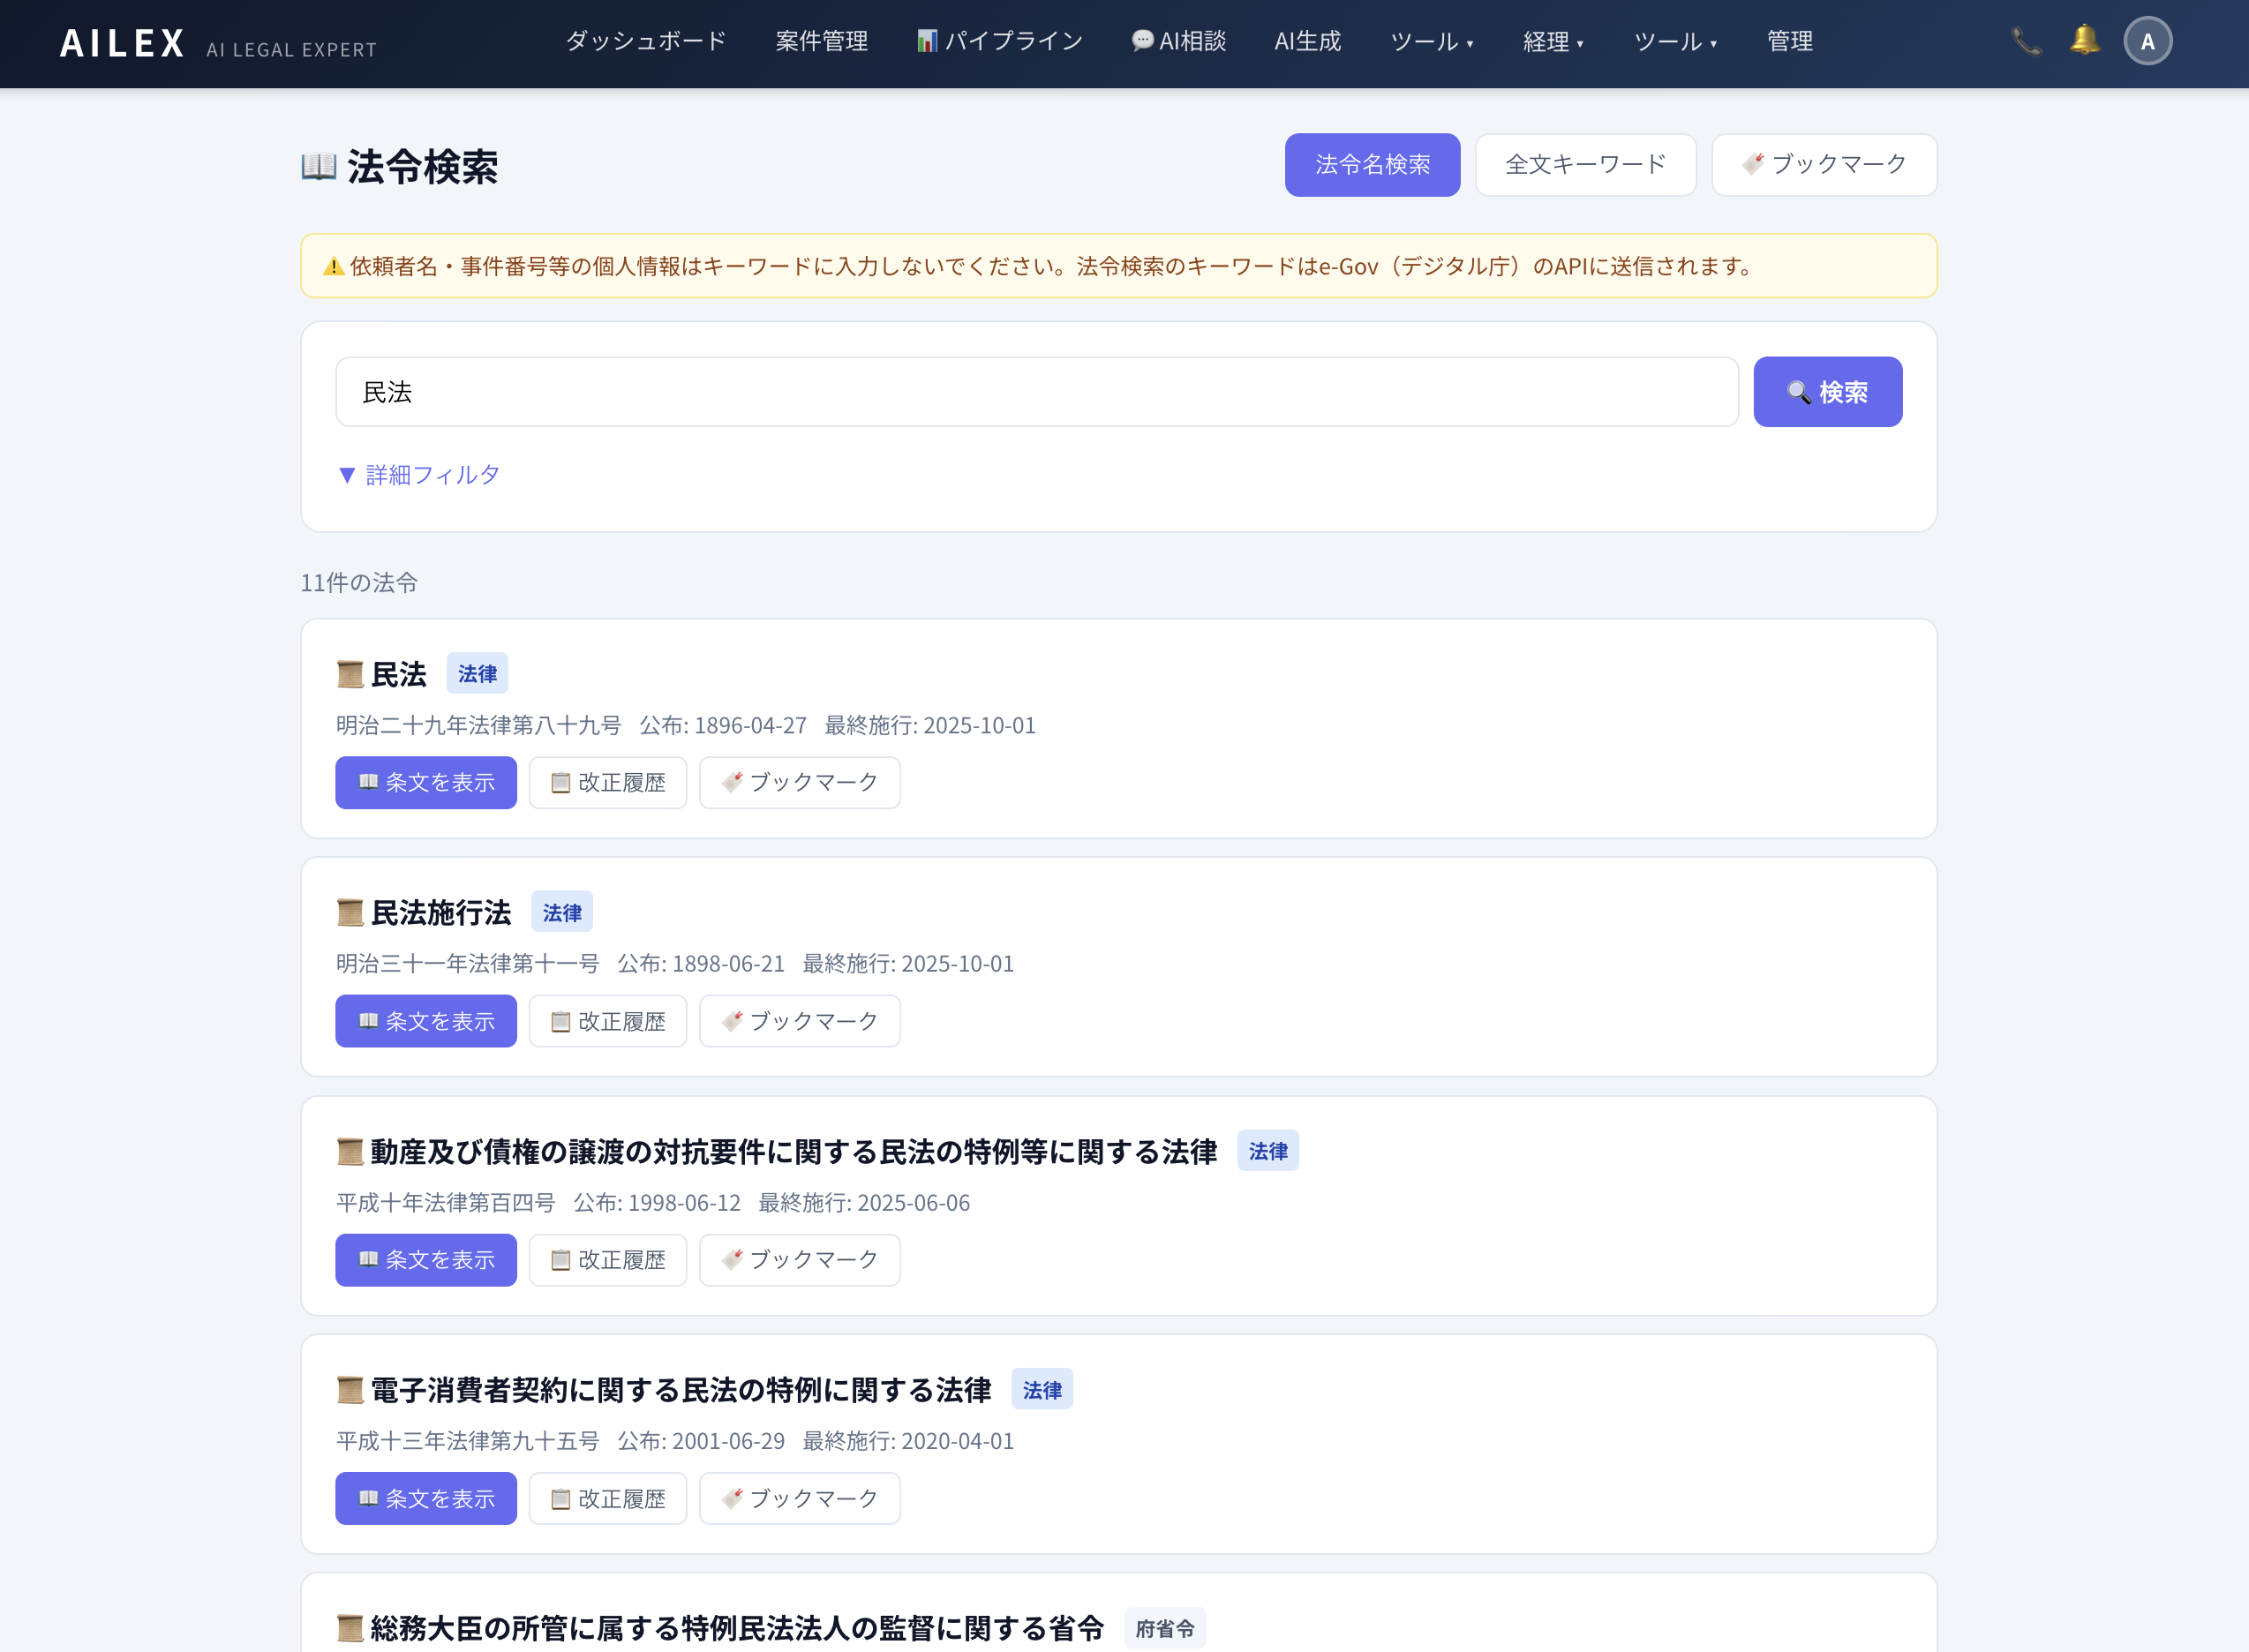Open AI相談 in the navigation
The image size is (2249, 1652).
pos(1179,41)
